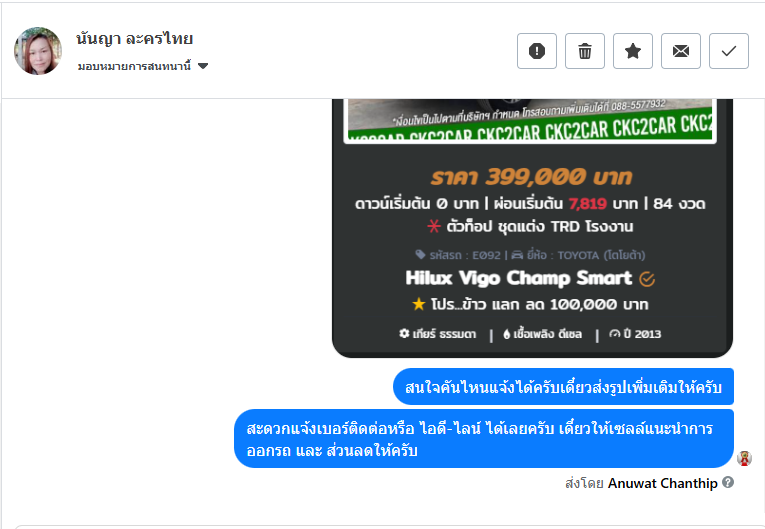Image resolution: width=765 pixels, height=529 pixels.
Task: Click the โปร 100,000 บาท discount line
Action: (x=530, y=305)
